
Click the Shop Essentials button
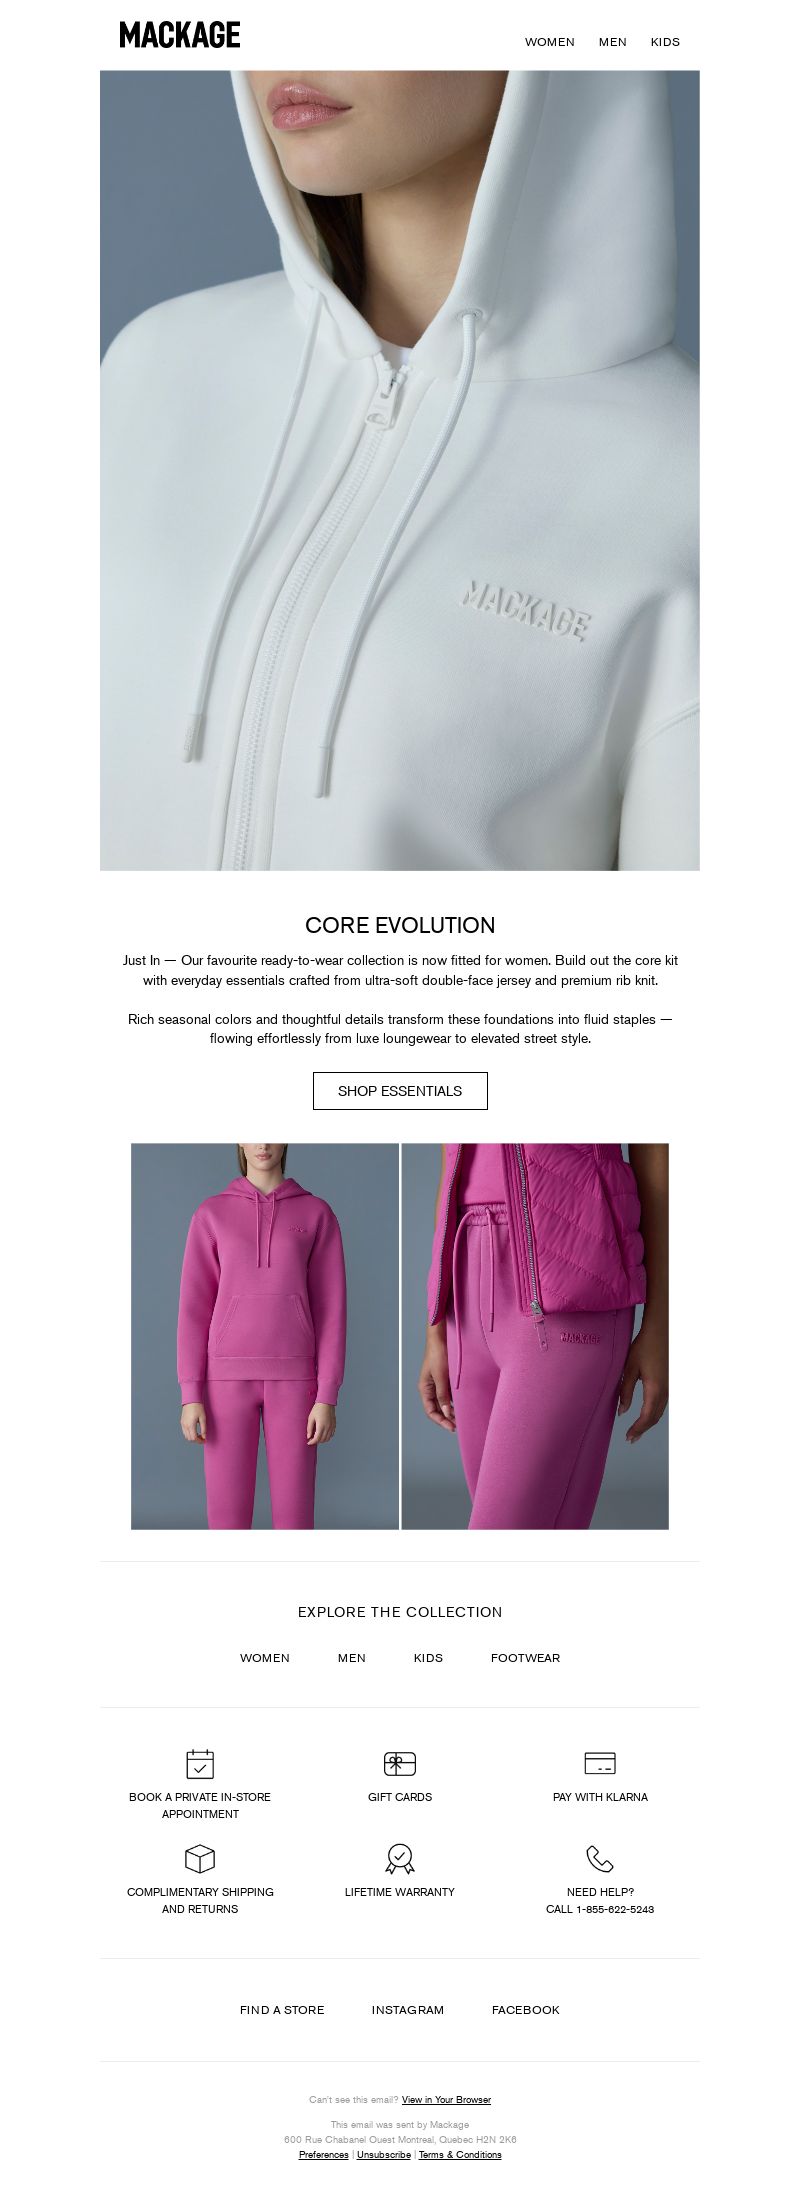(400, 1091)
